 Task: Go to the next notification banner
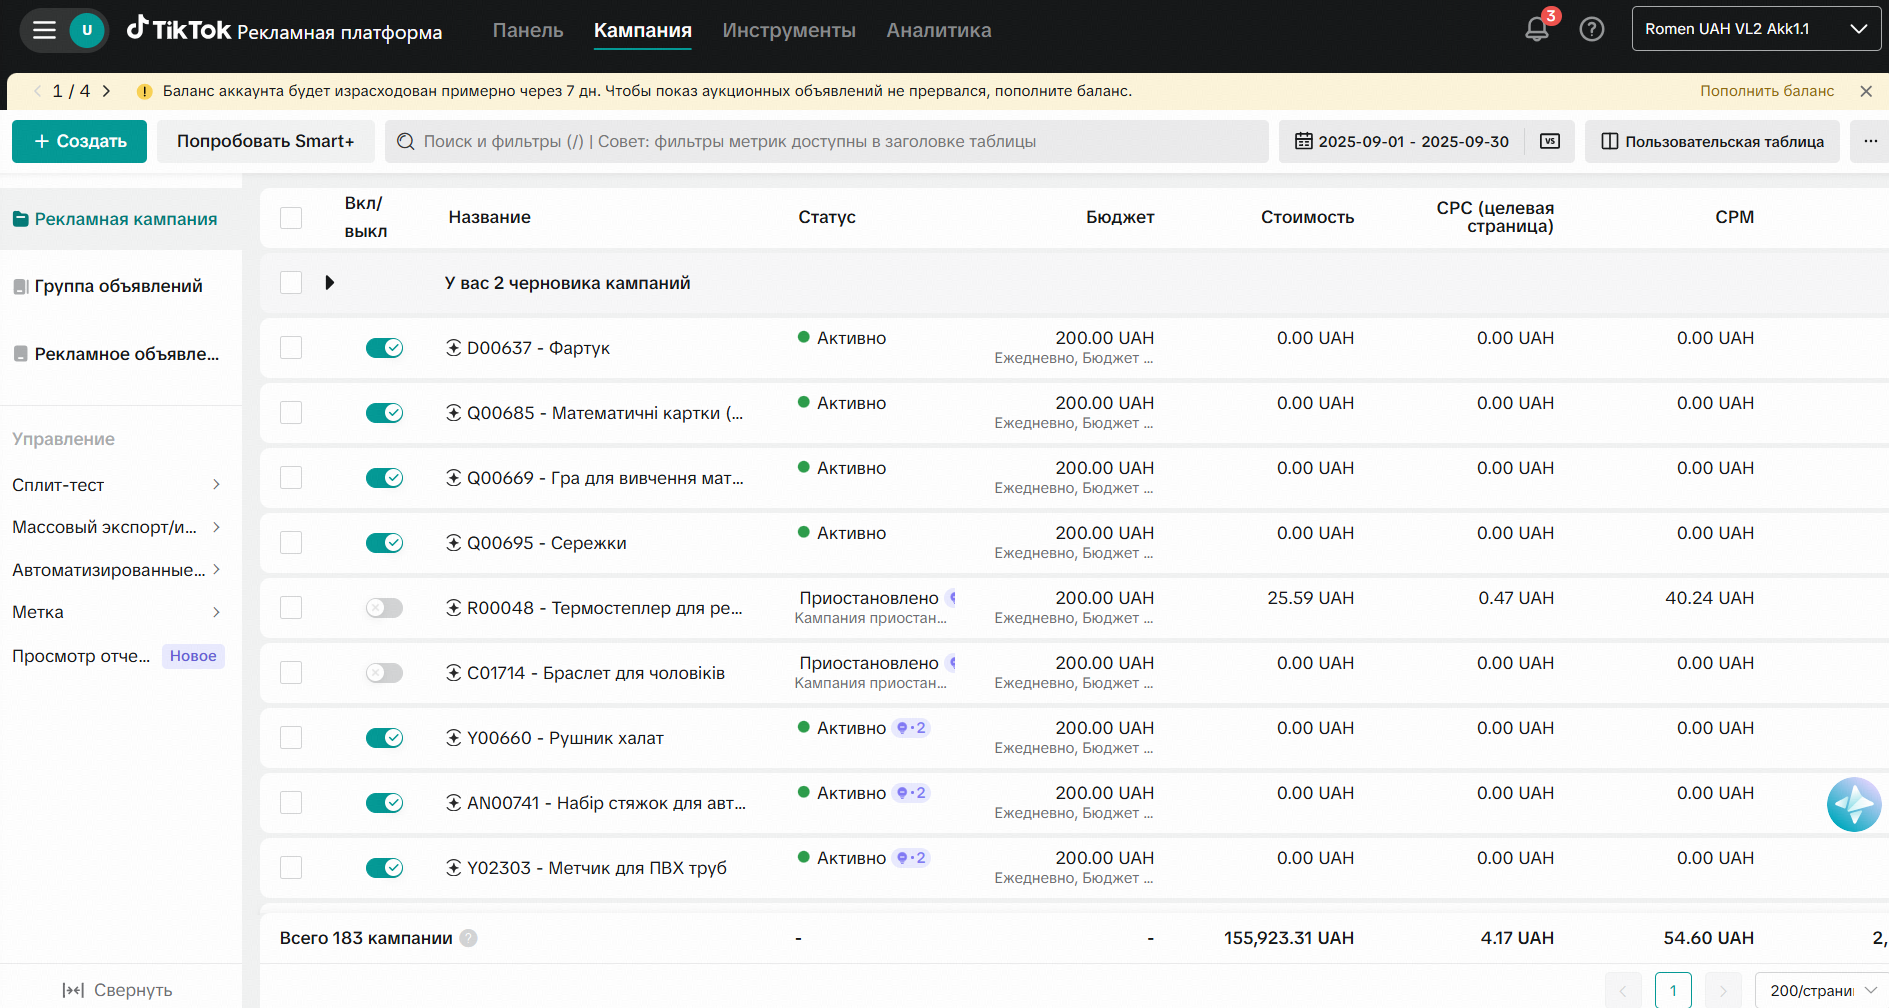click(106, 91)
